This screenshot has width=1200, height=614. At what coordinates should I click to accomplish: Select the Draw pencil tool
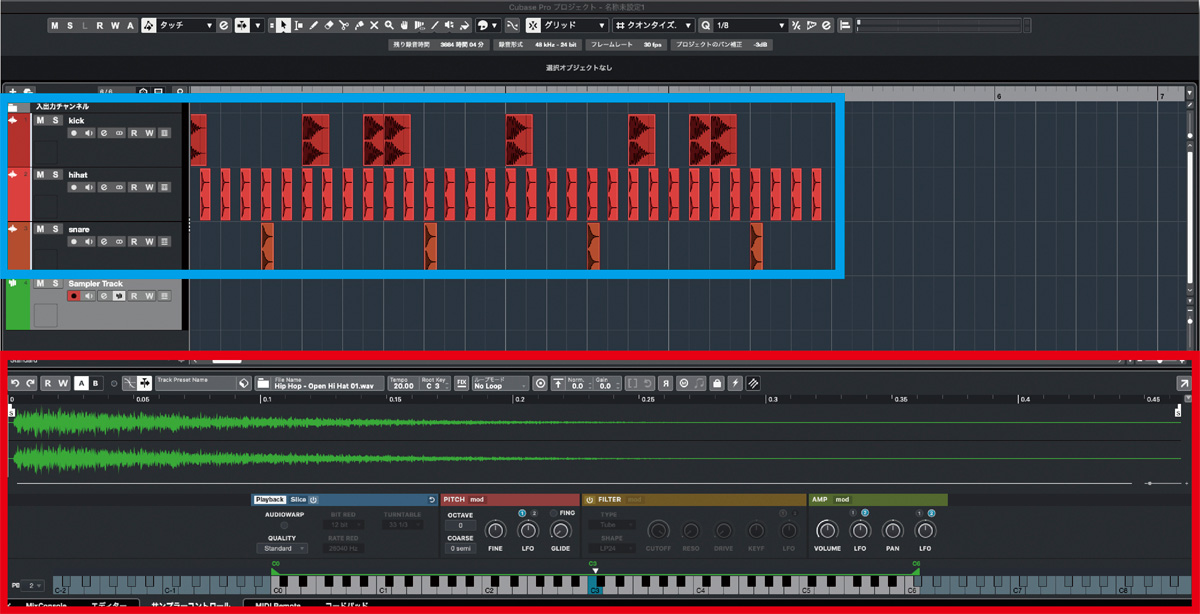(x=314, y=25)
